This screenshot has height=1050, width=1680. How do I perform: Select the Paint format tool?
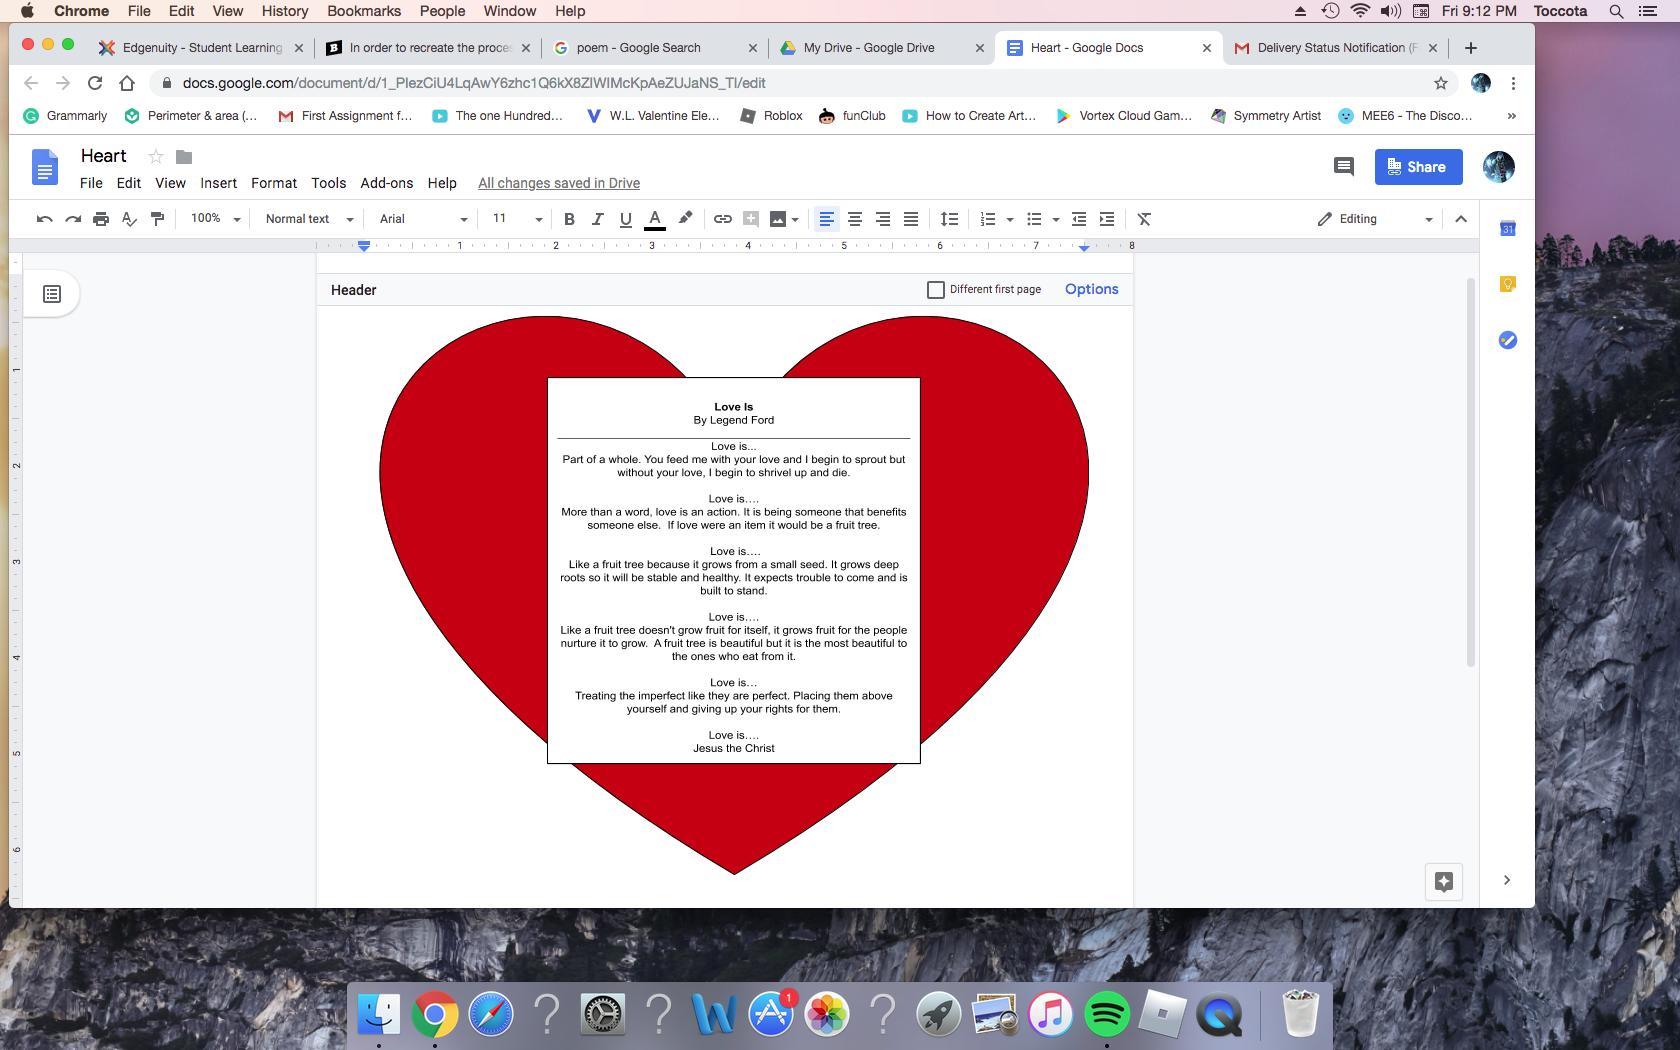click(157, 219)
